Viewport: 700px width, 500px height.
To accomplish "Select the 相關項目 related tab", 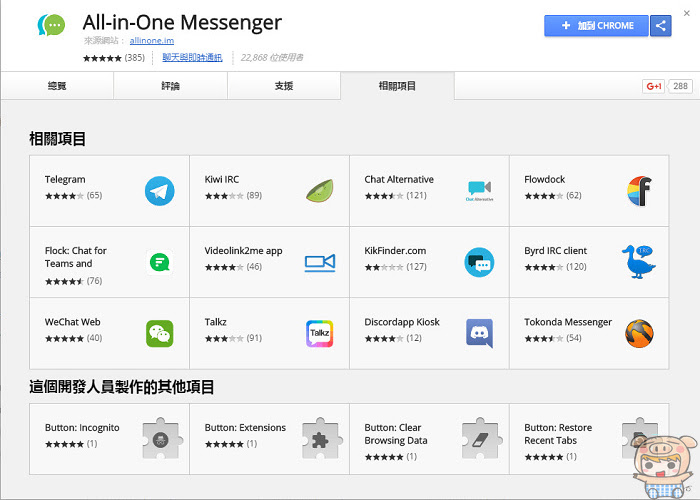I will click(x=397, y=86).
